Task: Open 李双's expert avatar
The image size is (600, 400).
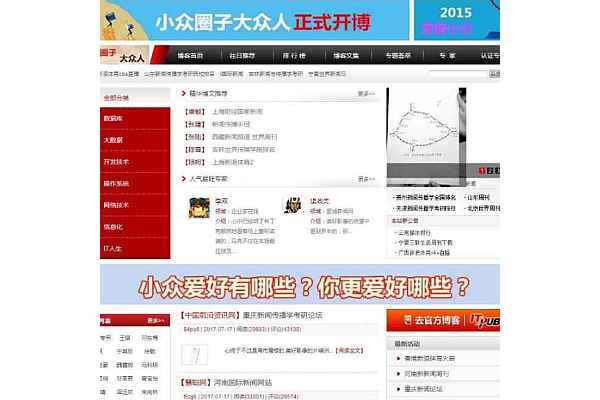Action: click(x=199, y=206)
